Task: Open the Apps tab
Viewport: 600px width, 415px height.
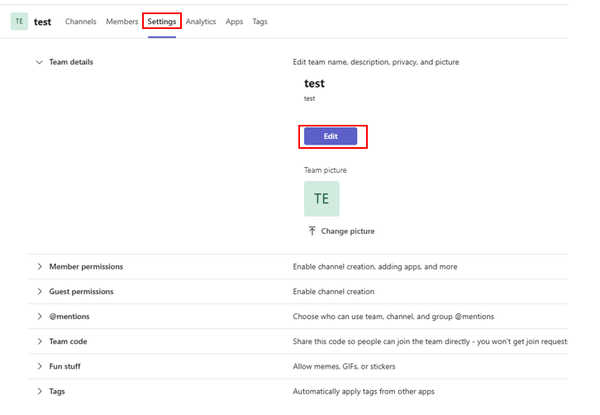Action: pos(234,21)
